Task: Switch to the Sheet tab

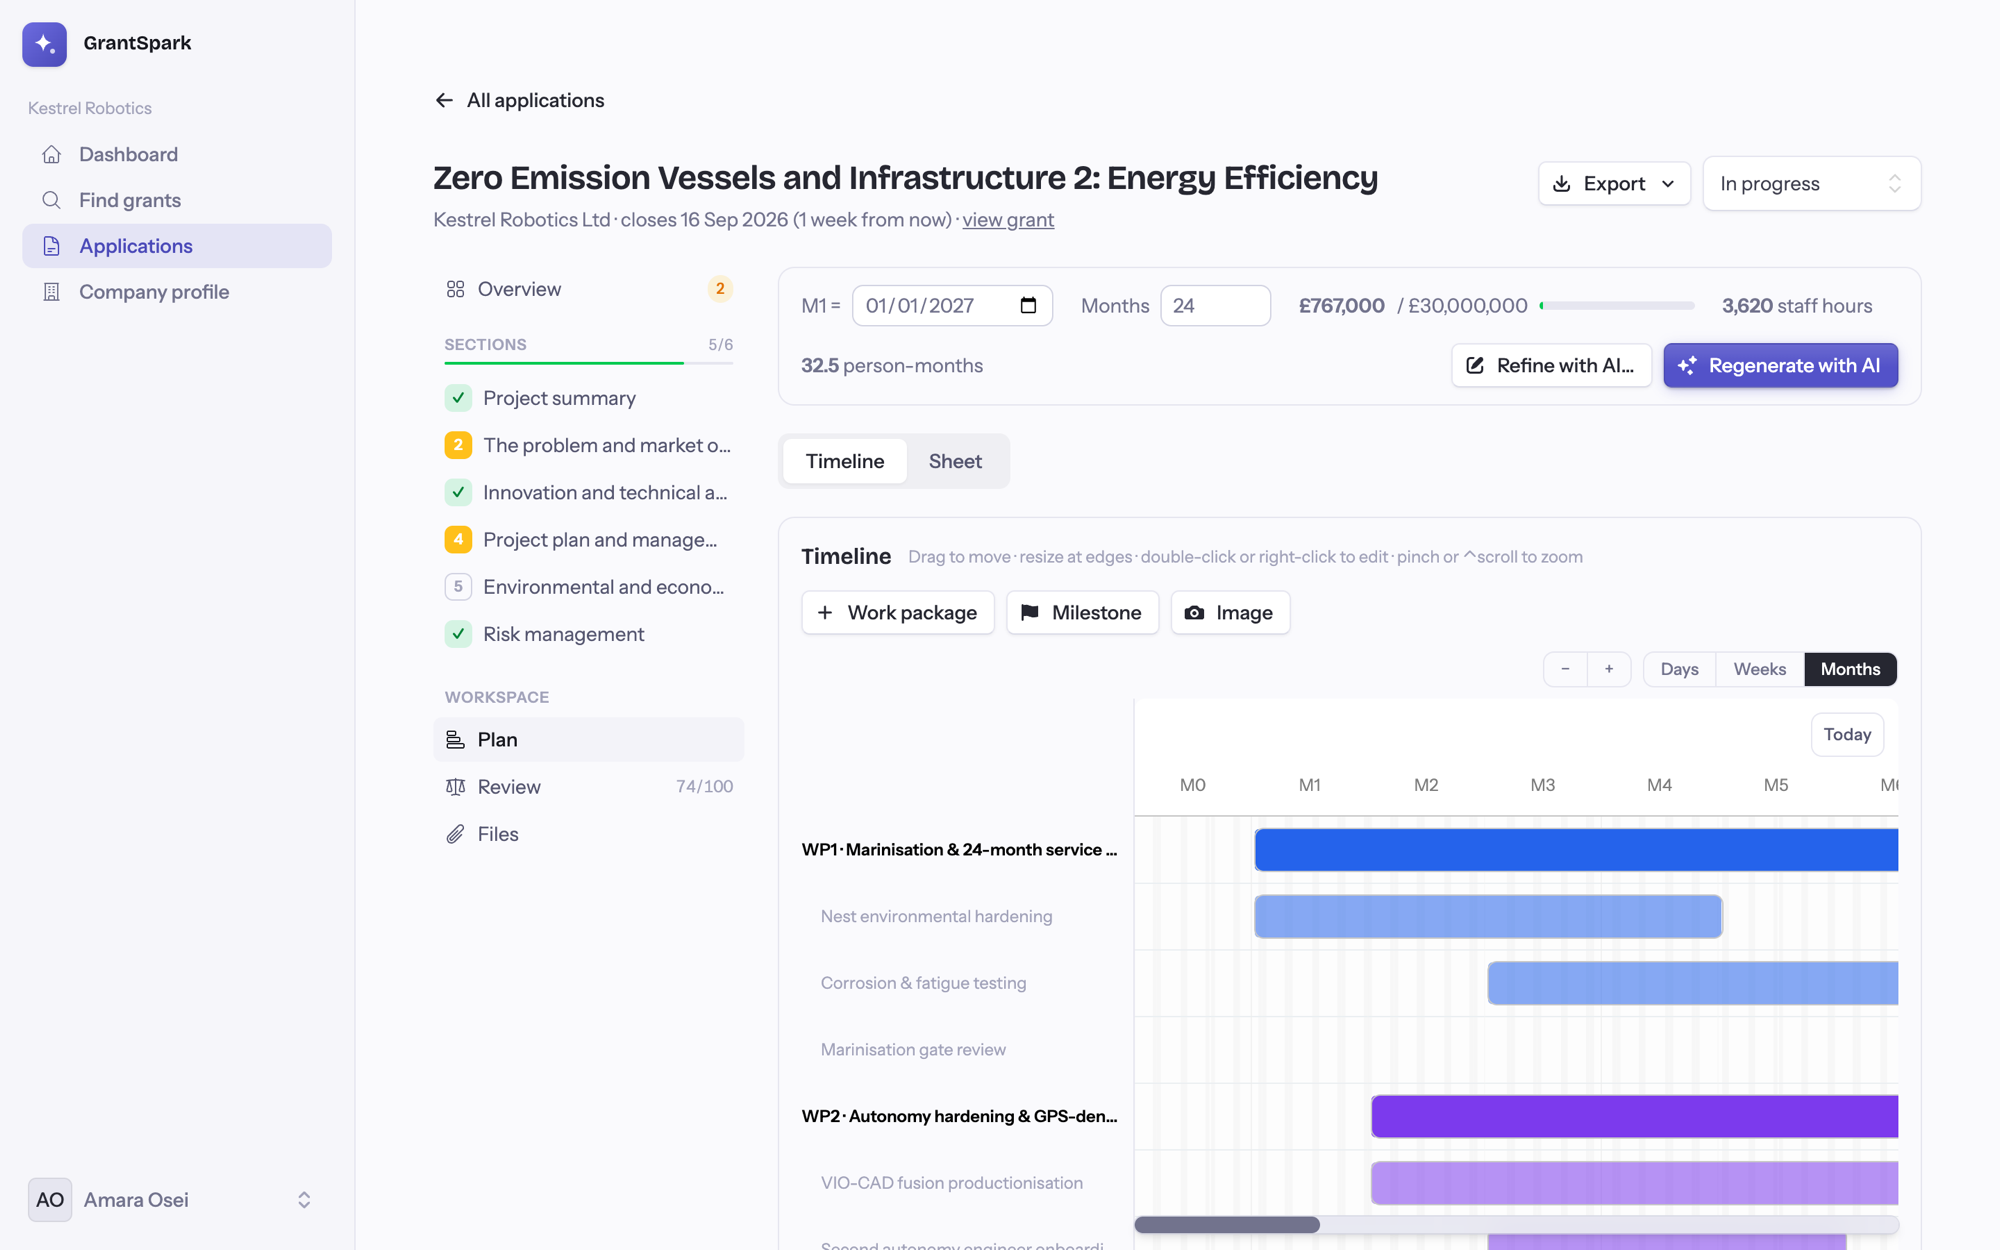Action: [x=955, y=461]
